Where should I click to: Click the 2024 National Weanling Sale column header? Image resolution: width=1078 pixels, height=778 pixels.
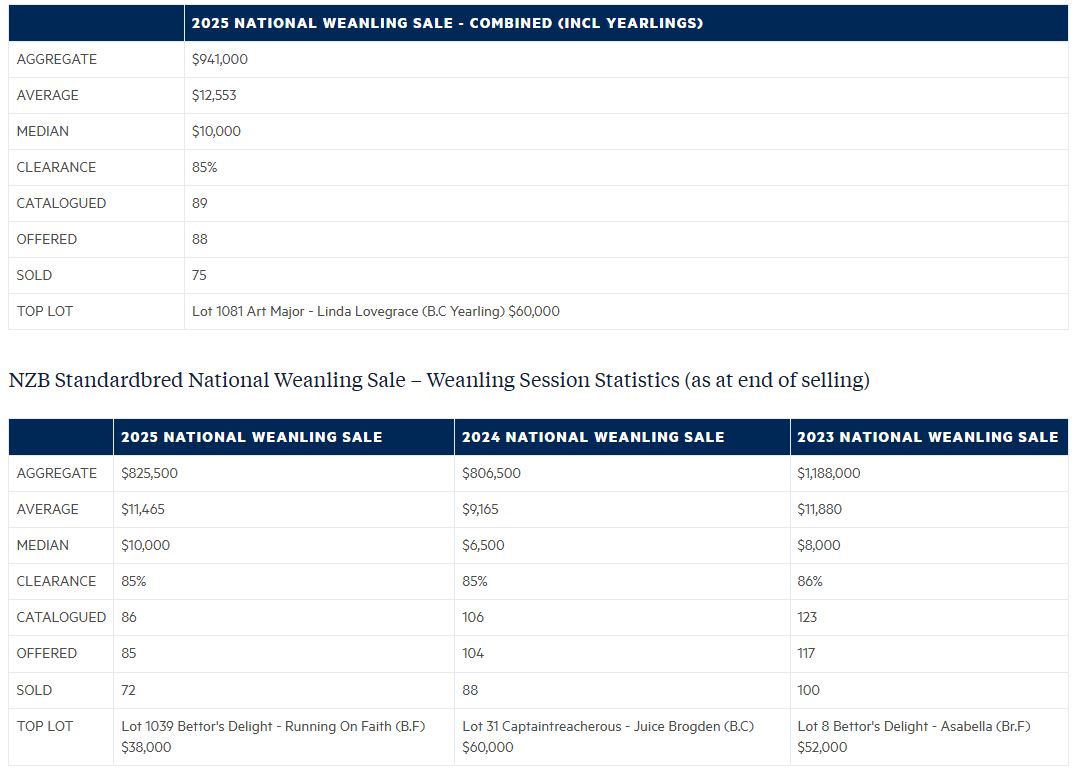pyautogui.click(x=593, y=437)
